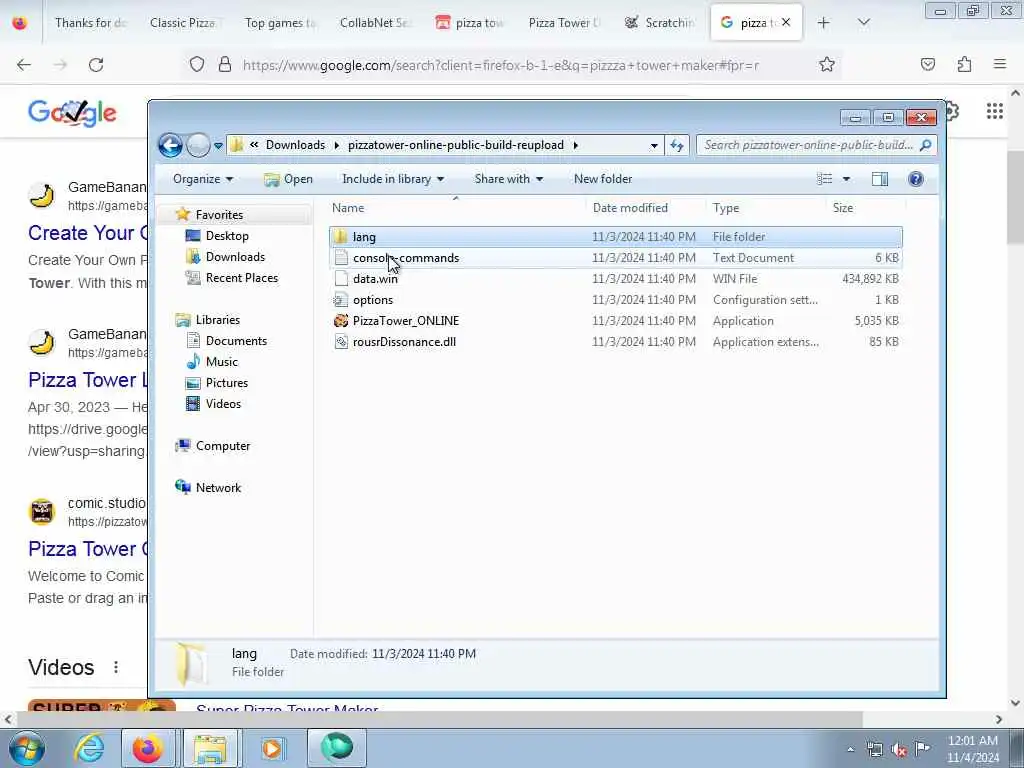
Task: Select the lang folder icon
Action: tap(340, 236)
